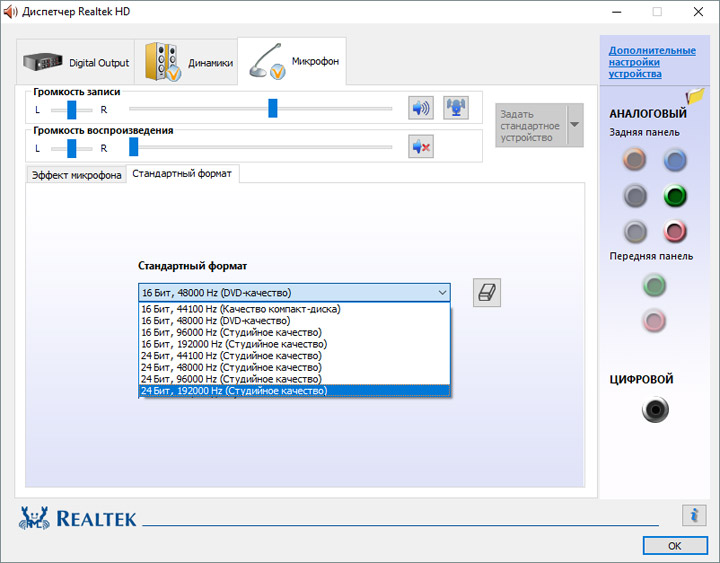Choose 16 Бит, 44100 Hz option
The height and width of the screenshot is (563, 720).
294,309
